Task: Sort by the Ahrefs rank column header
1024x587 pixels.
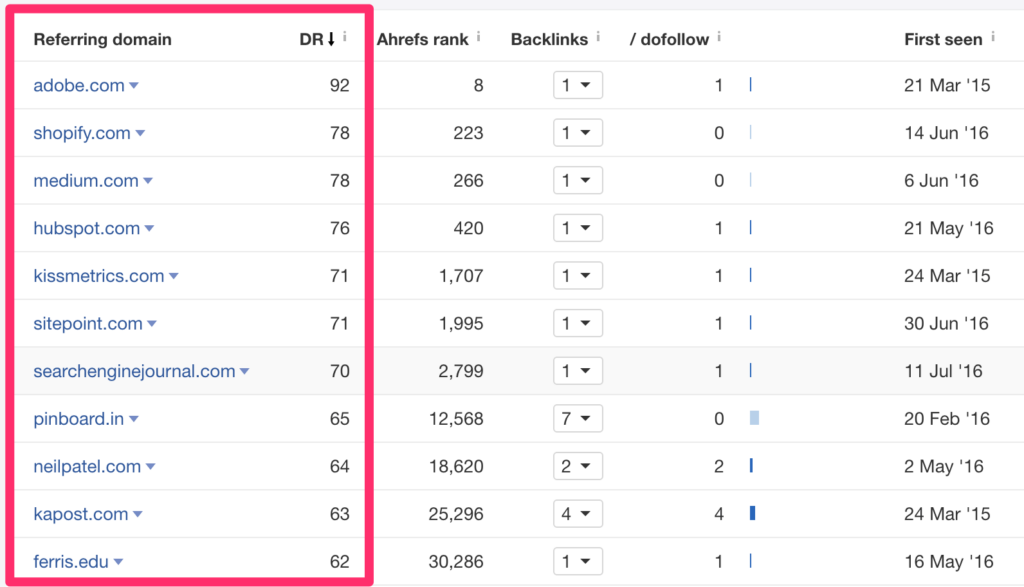Action: [x=423, y=39]
